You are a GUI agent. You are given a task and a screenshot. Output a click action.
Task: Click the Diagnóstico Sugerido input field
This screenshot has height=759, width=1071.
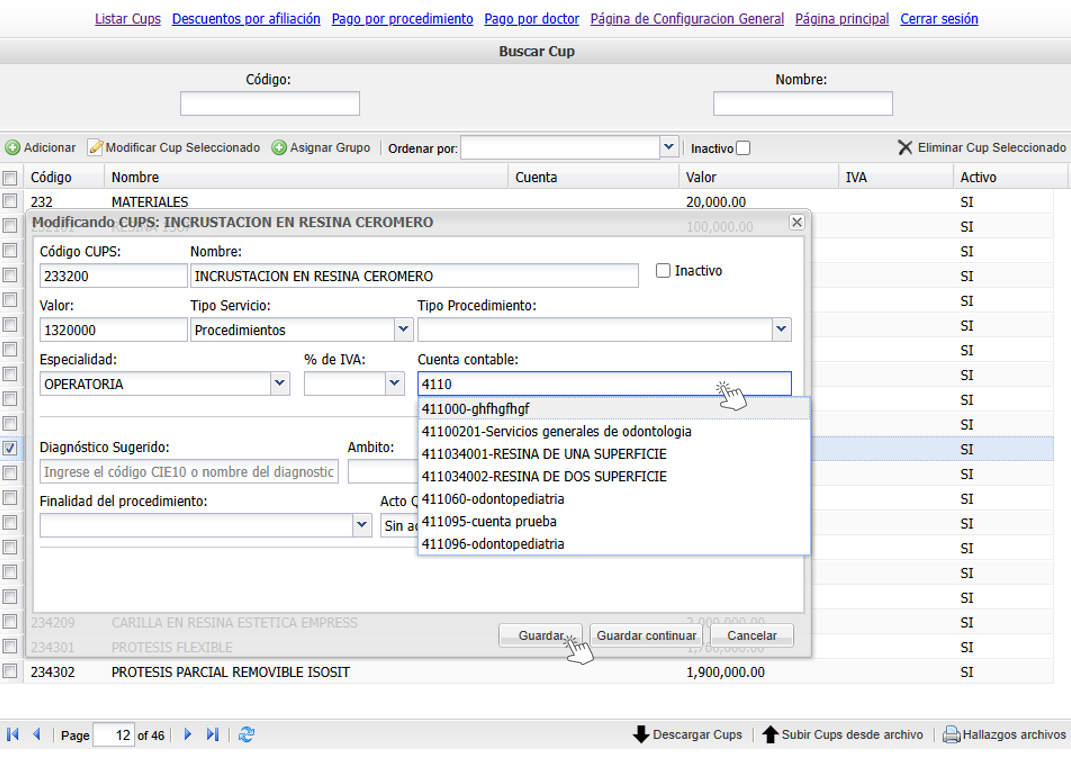click(189, 472)
